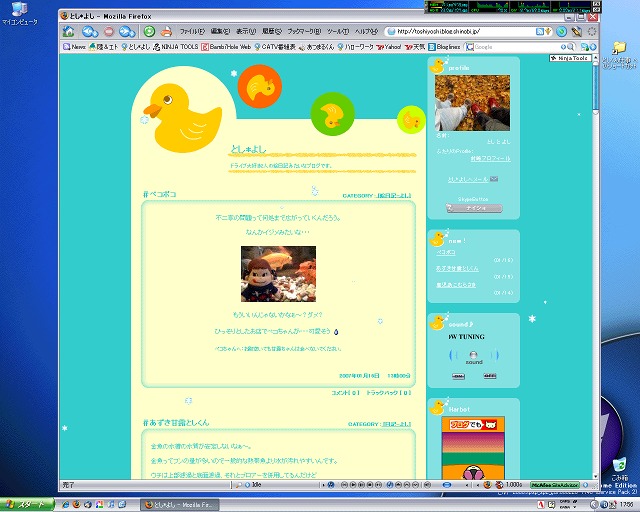Open the コメント[0] link
The width and height of the screenshot is (640, 512).
(346, 393)
